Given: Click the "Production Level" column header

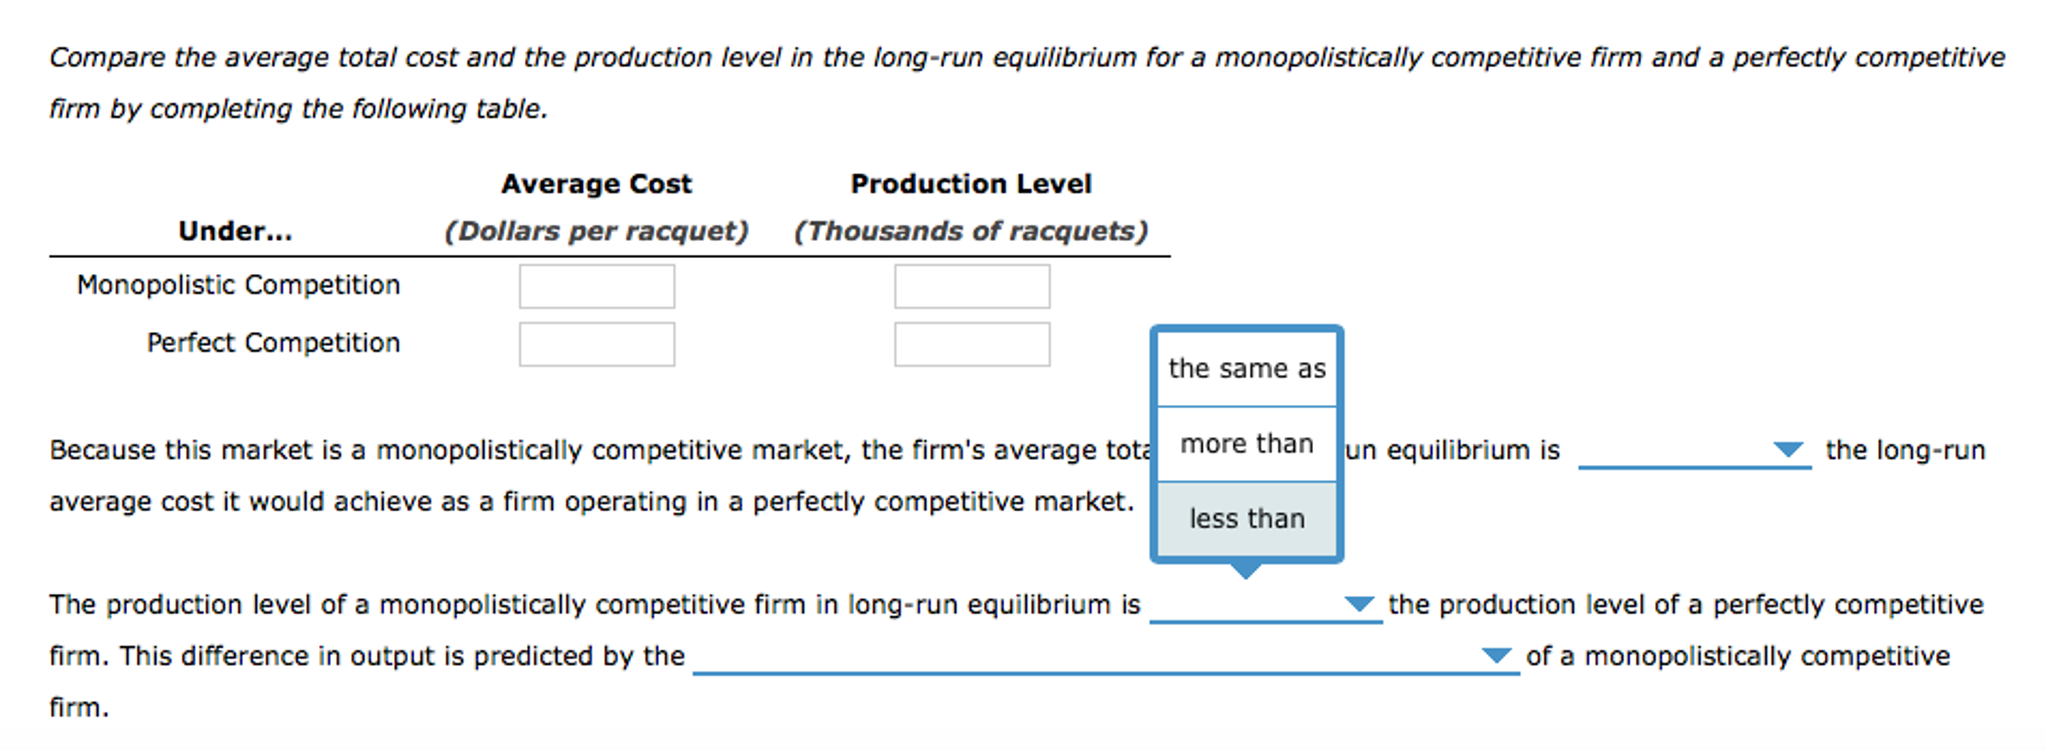Looking at the screenshot, I should coord(971,183).
